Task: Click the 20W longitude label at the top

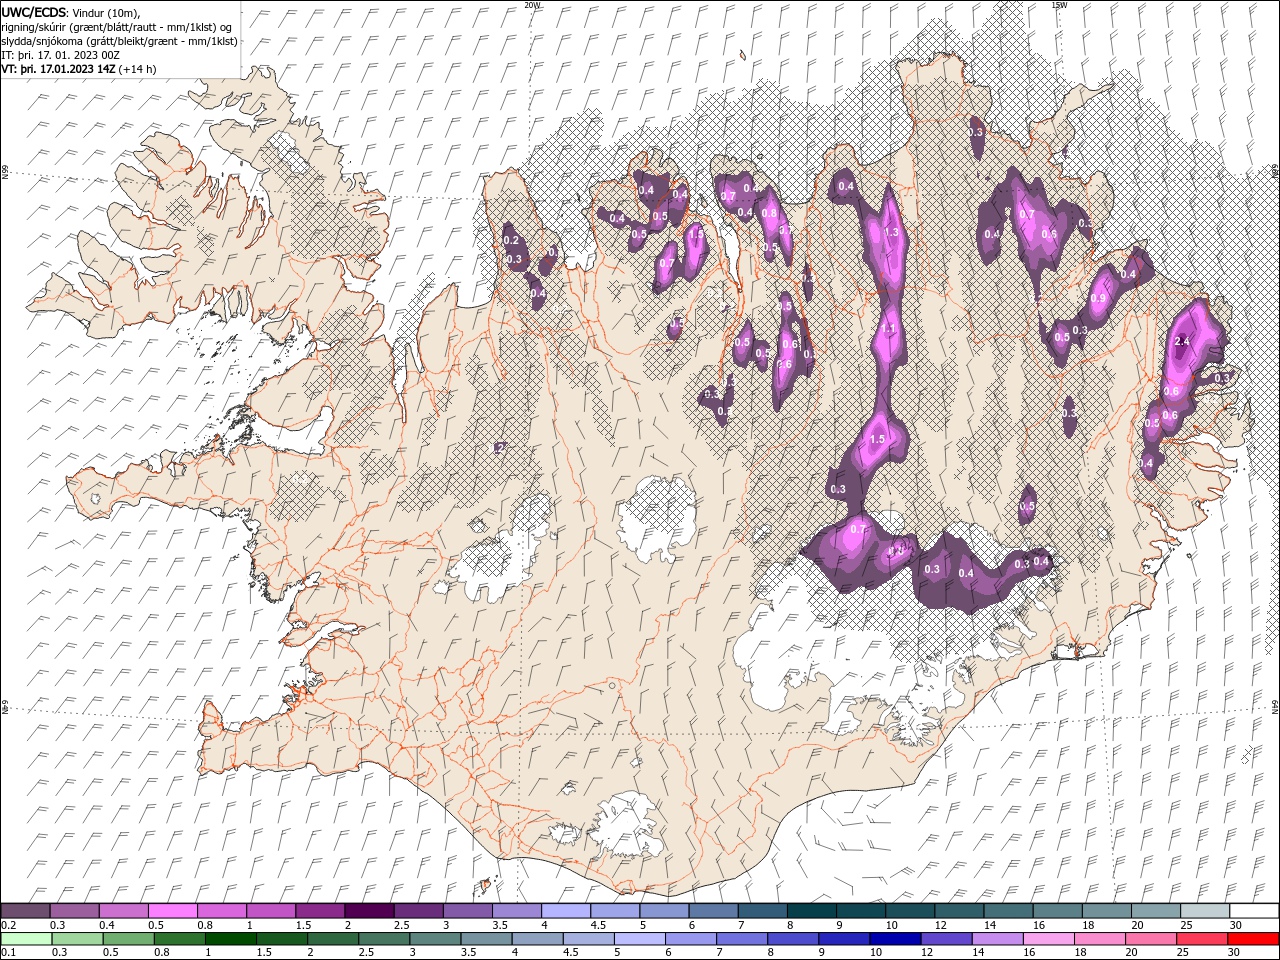Action: [532, 5]
